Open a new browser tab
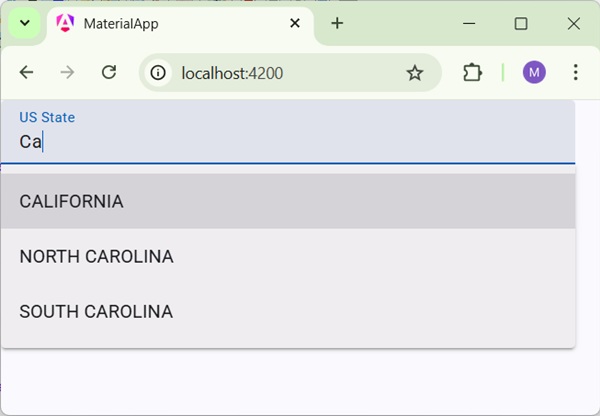 [x=337, y=23]
